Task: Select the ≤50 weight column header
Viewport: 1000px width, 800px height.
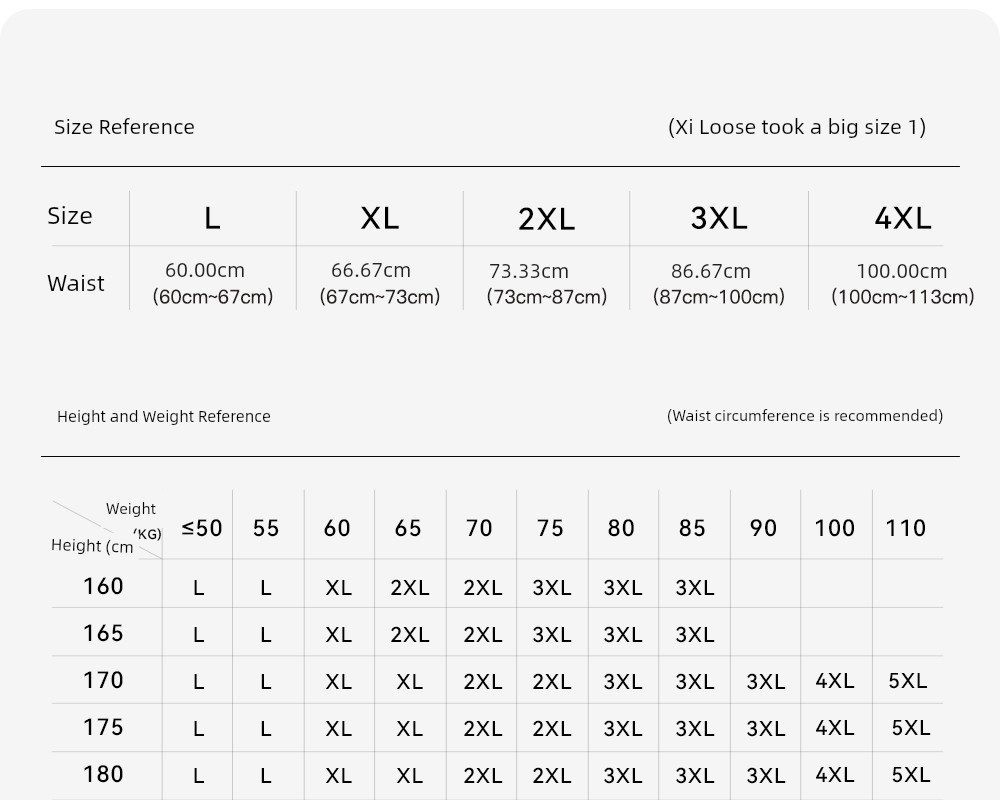Action: [x=202, y=528]
